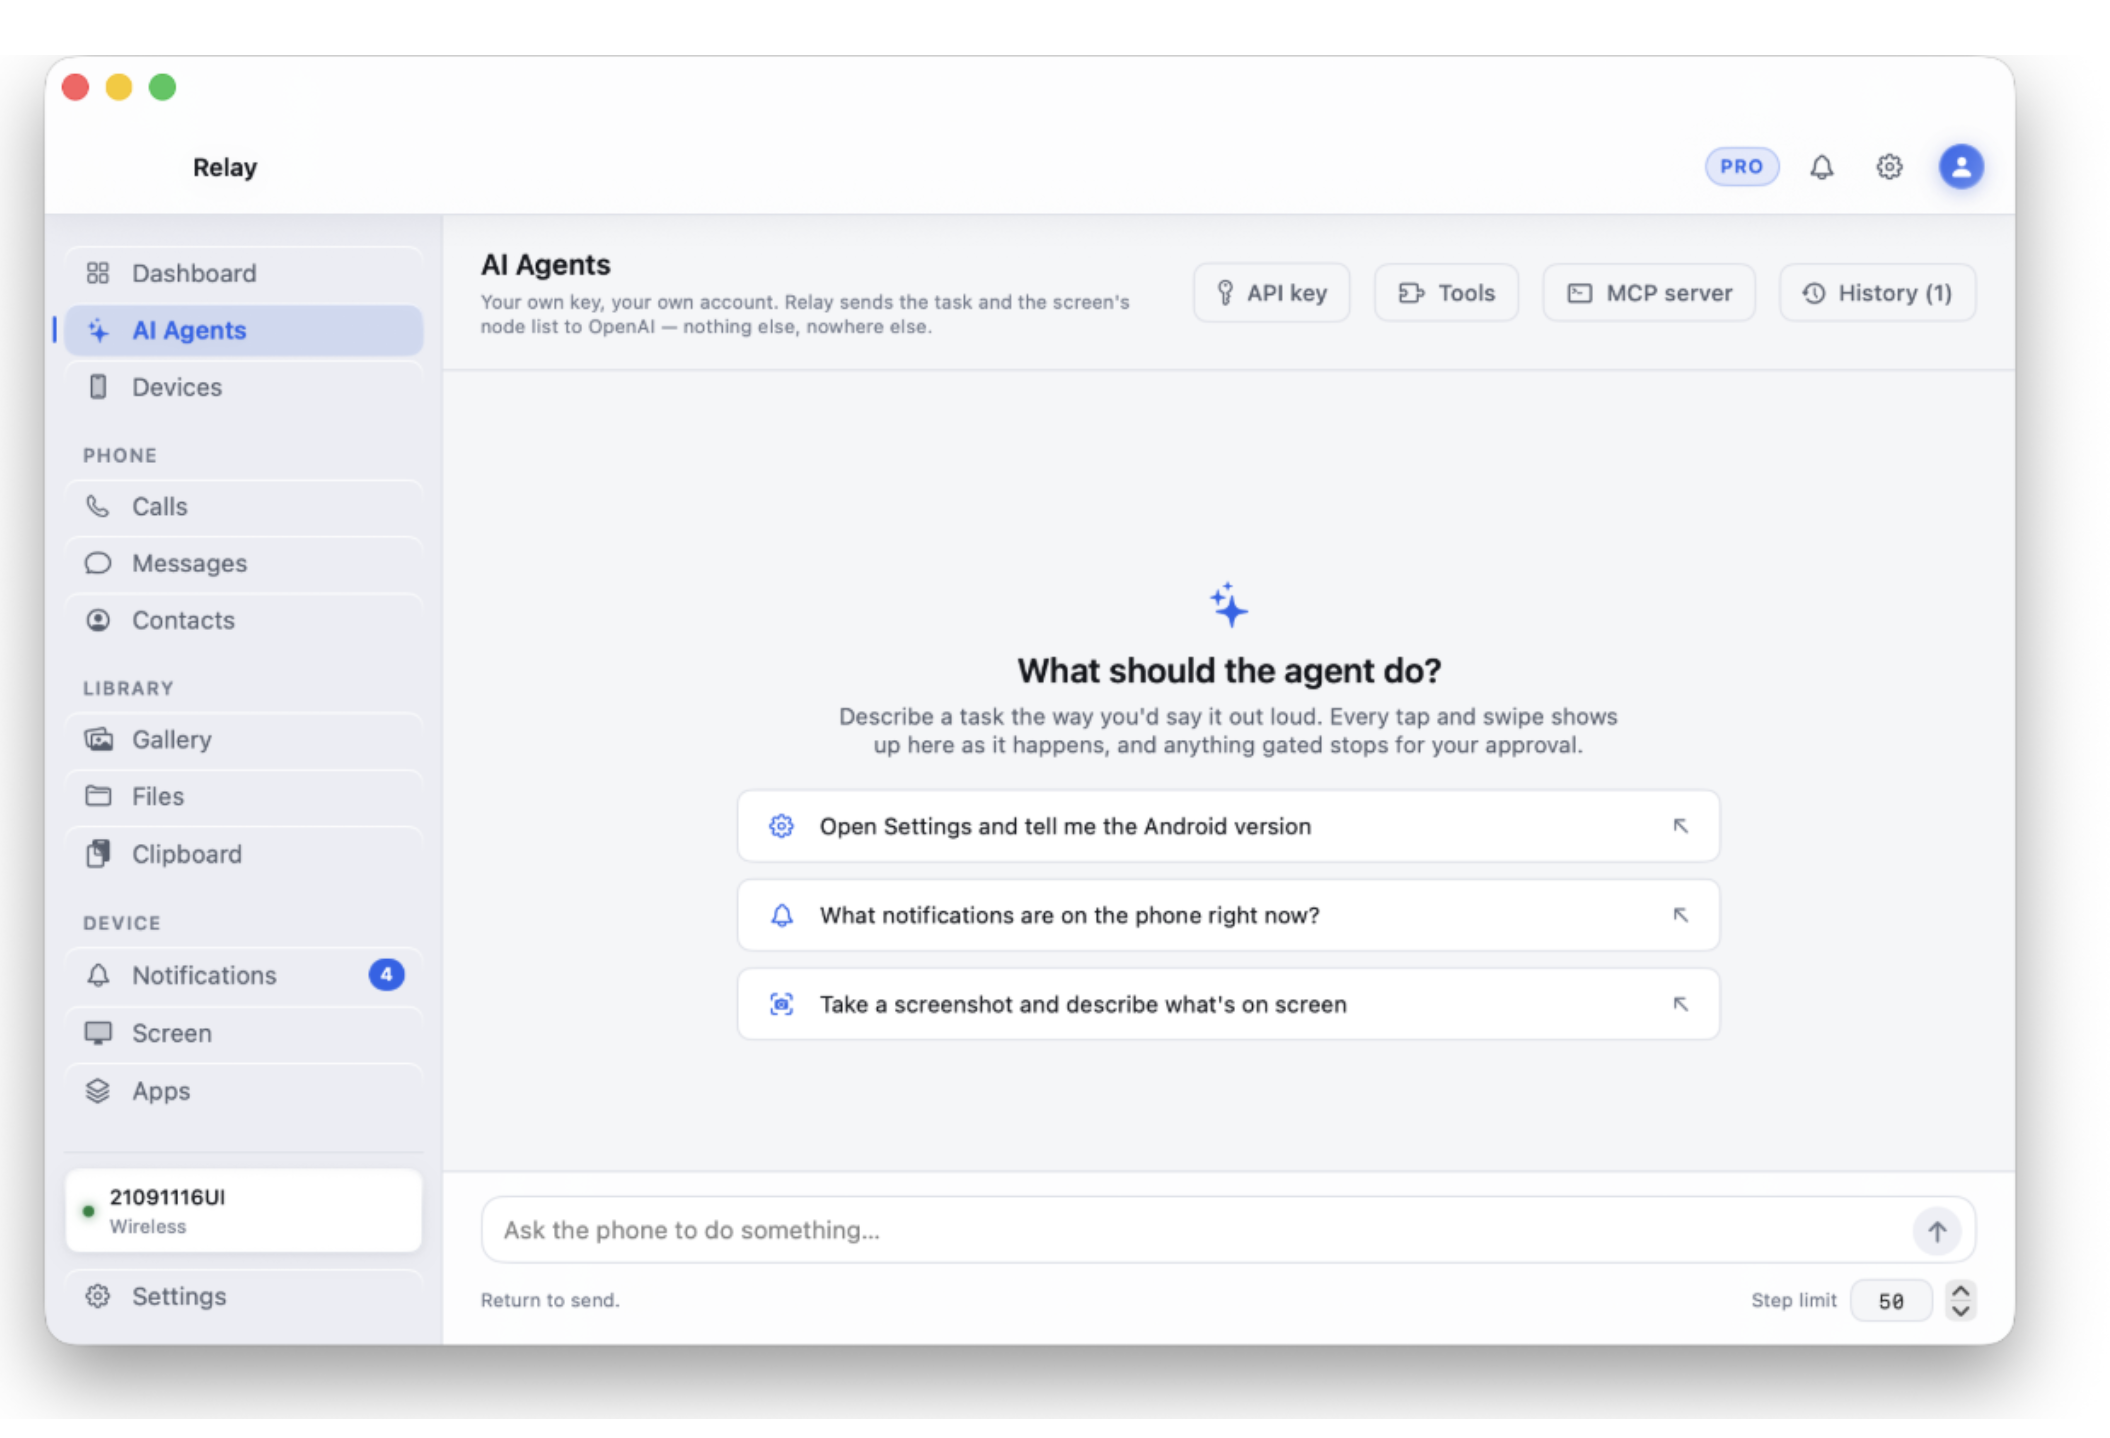Click the Notifications count badge showing 4

pyautogui.click(x=386, y=975)
